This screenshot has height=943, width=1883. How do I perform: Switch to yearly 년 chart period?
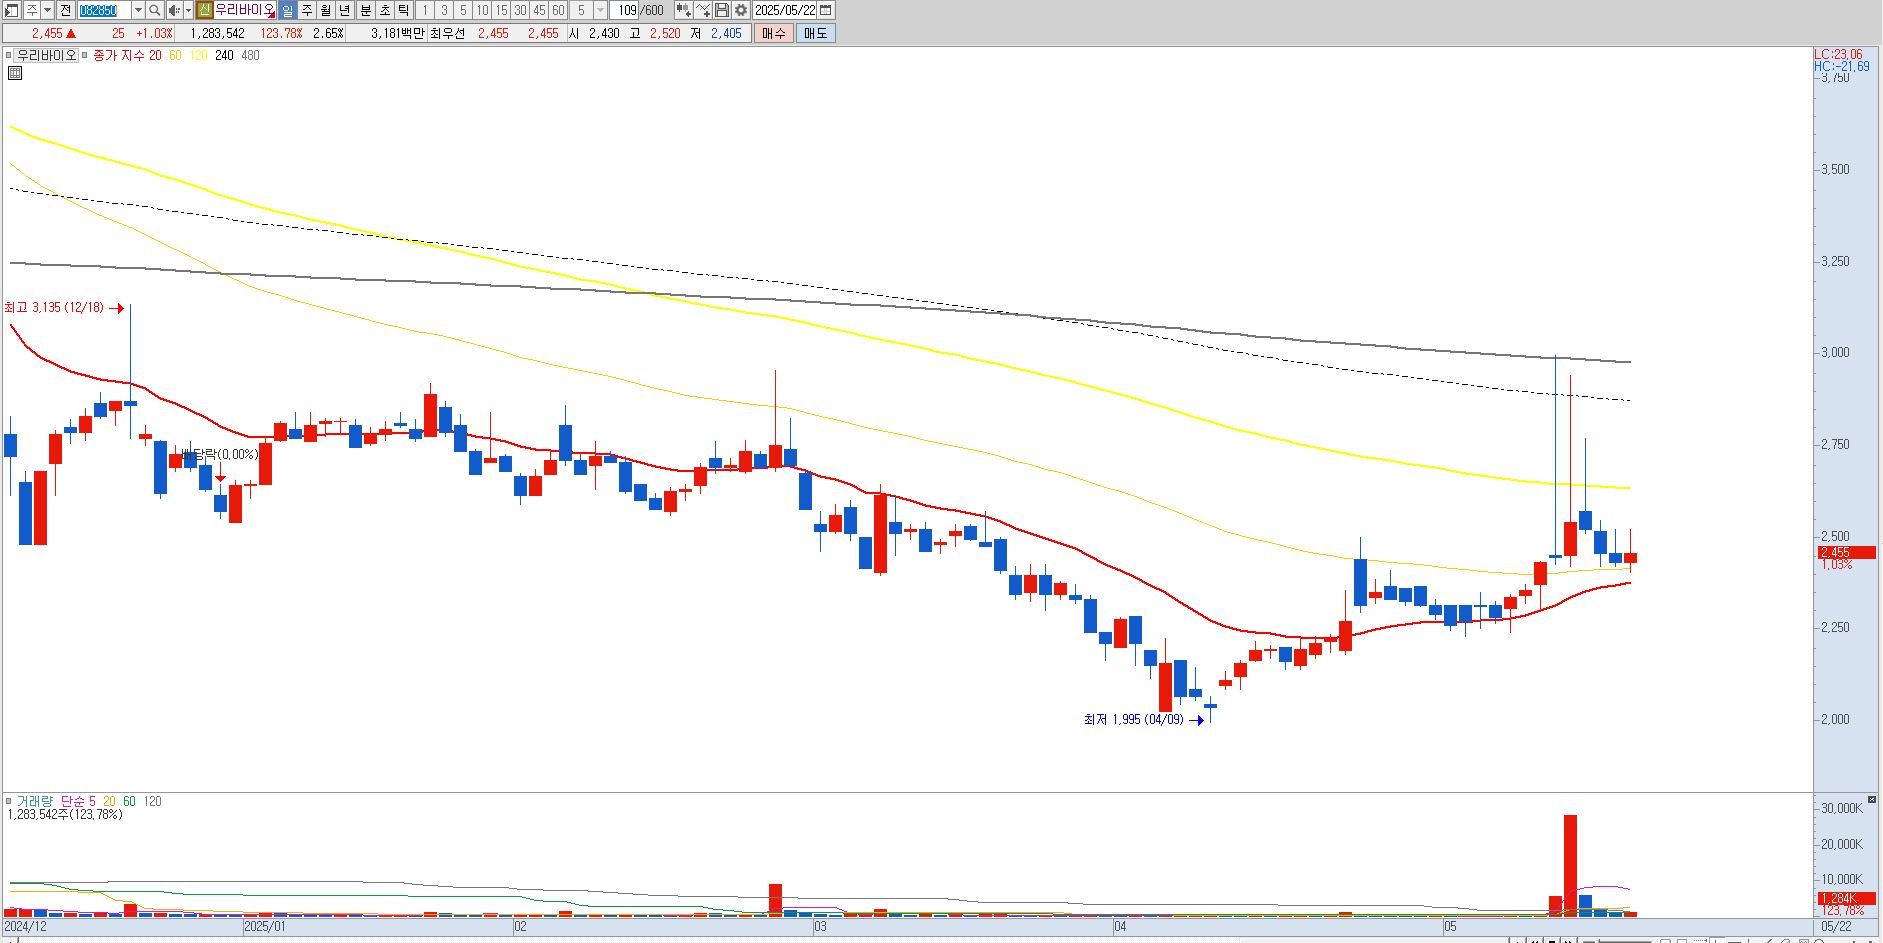point(345,10)
